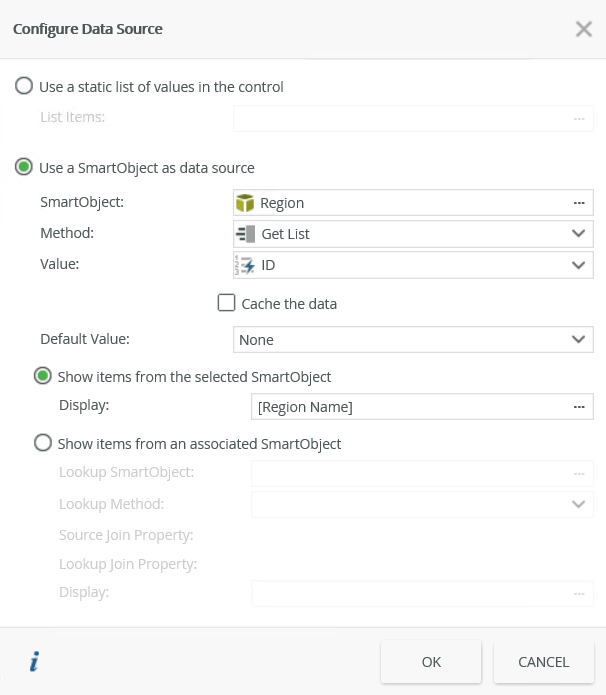Choose Show items from selected SmartObject
The width and height of the screenshot is (606, 695).
click(x=43, y=377)
